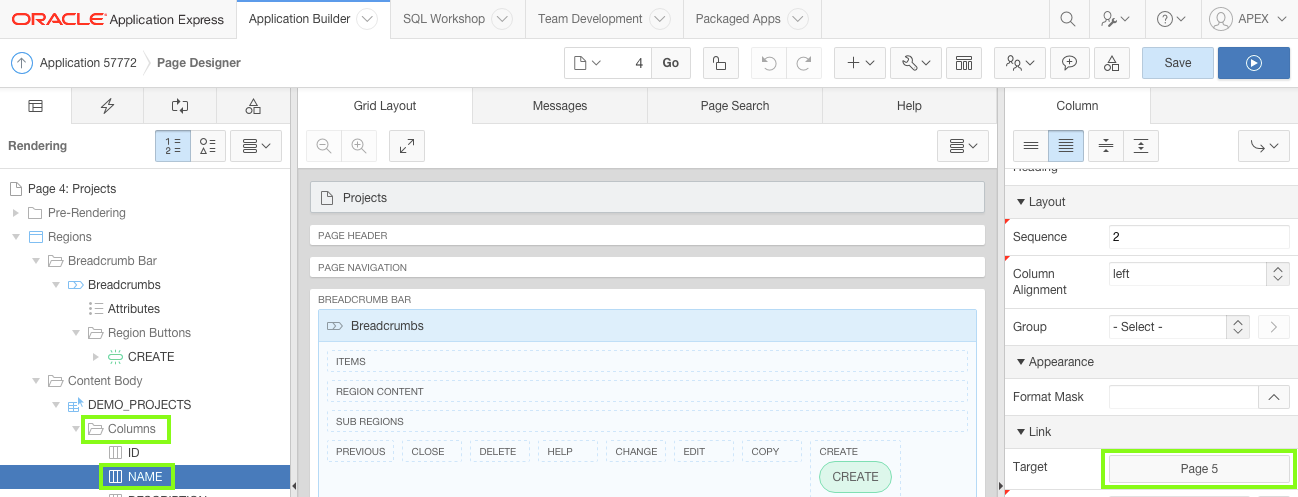Switch to the Messages tab

(x=560, y=106)
